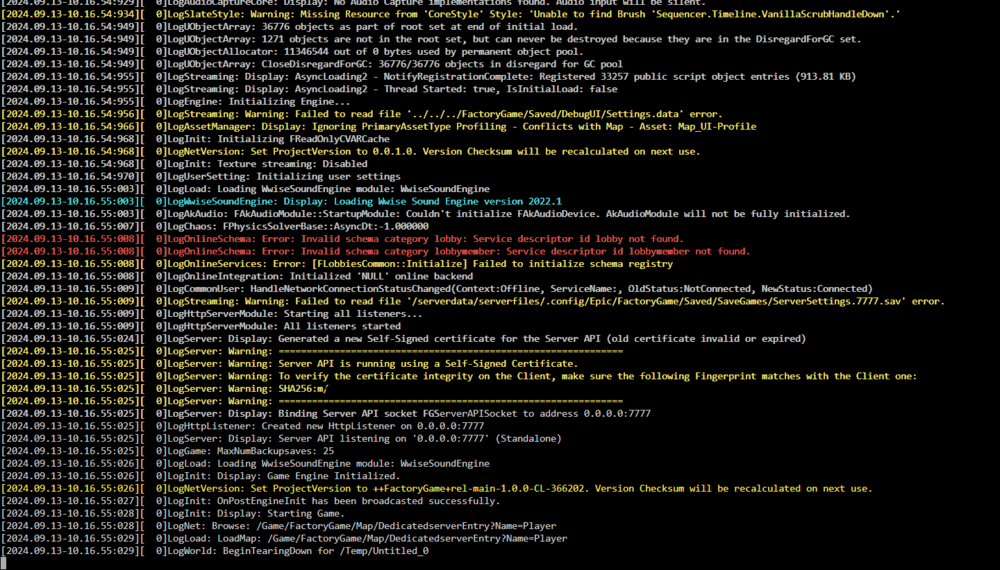
Task: Click the 'Initializing FReadOnlyCVARCache' line
Action: click(x=196, y=138)
